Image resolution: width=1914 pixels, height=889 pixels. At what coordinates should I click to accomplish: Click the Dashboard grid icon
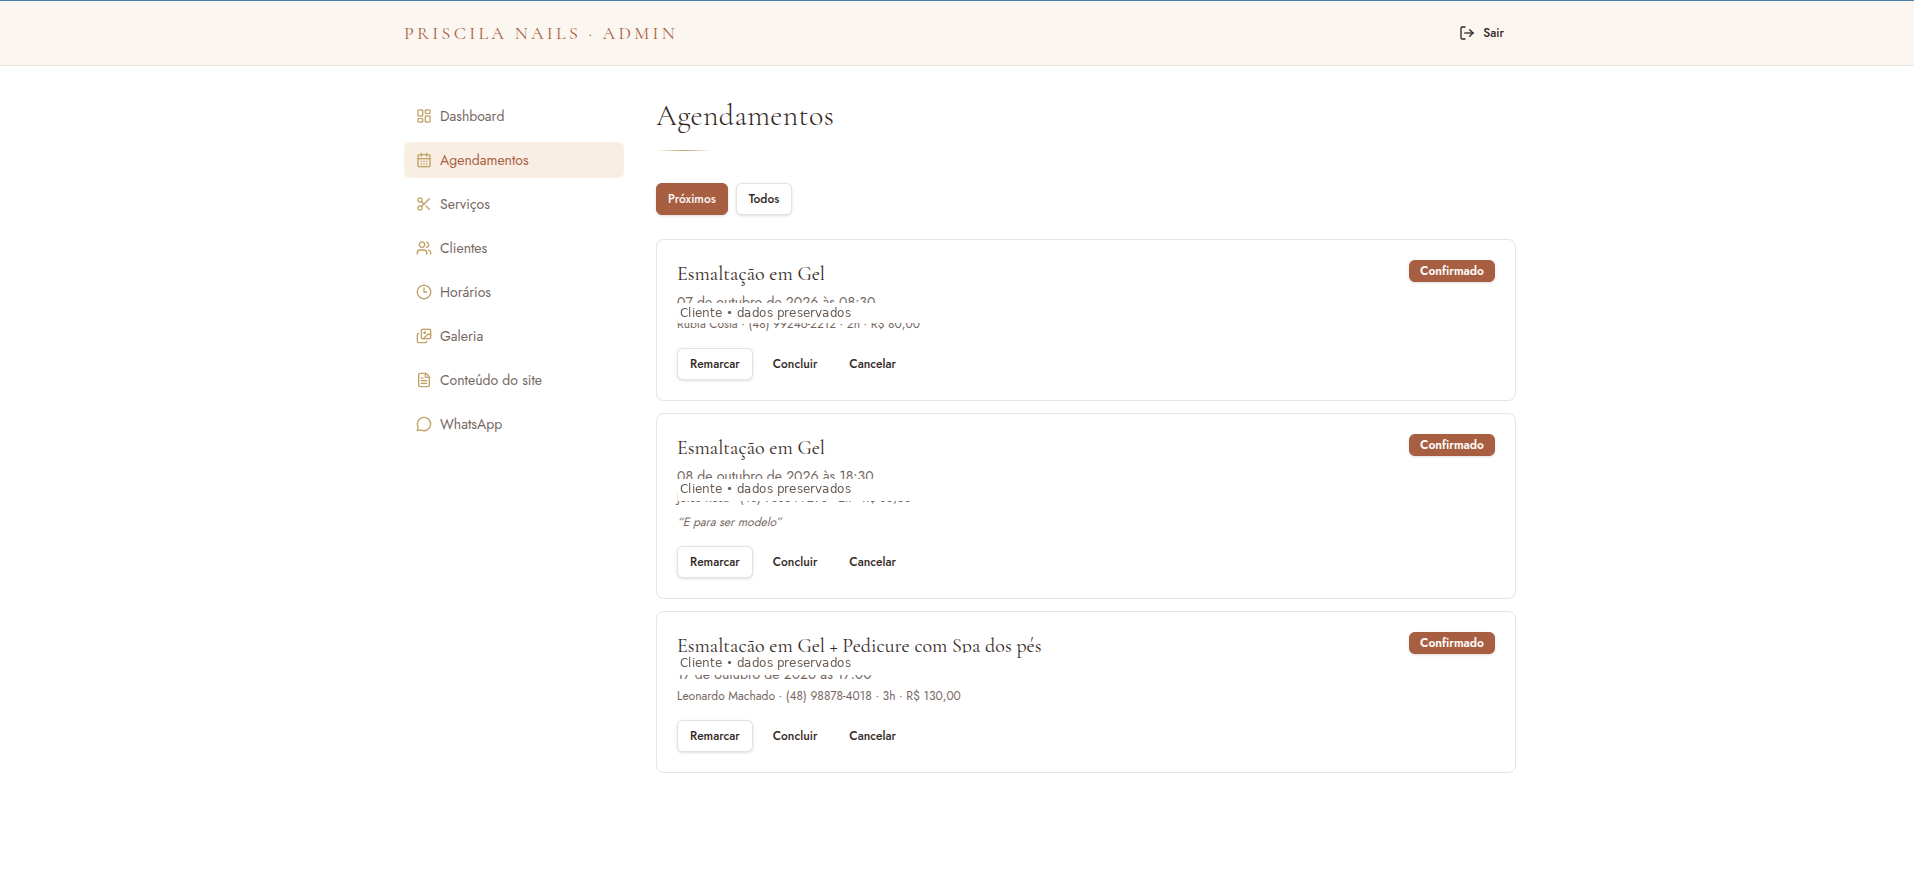point(424,116)
